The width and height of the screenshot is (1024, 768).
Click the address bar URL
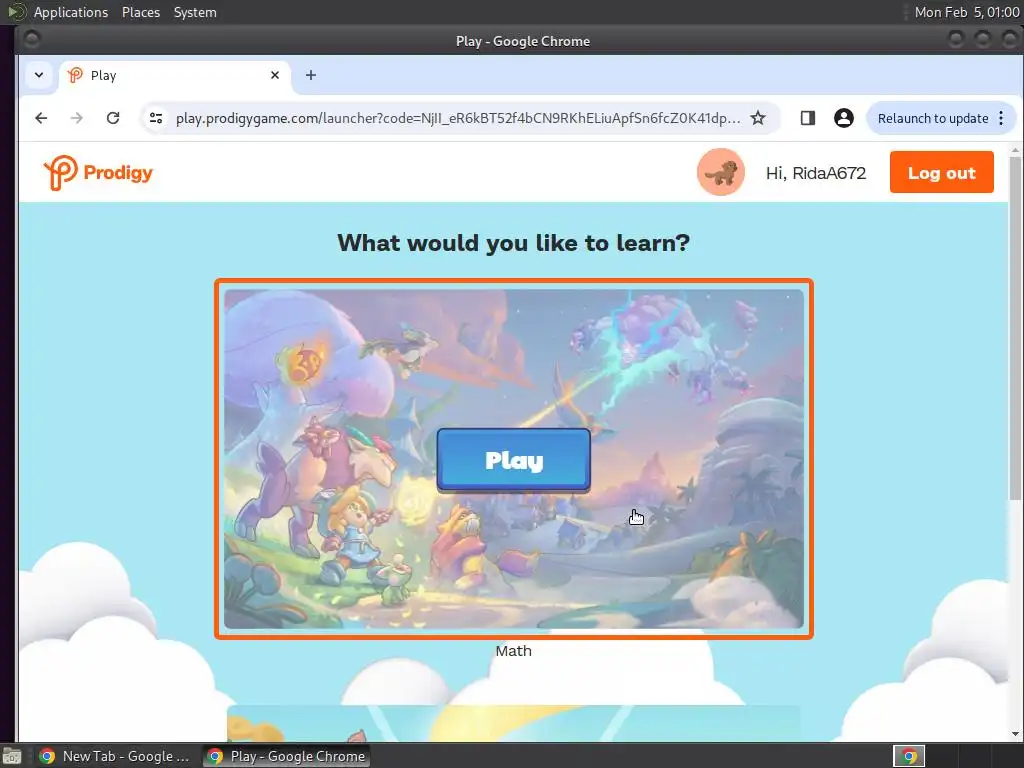(458, 118)
